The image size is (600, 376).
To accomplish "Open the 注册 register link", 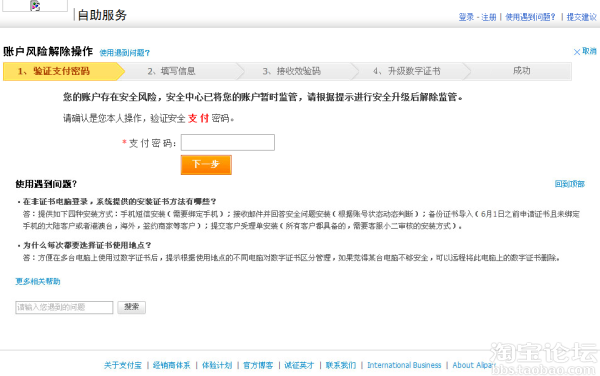I will point(489,17).
